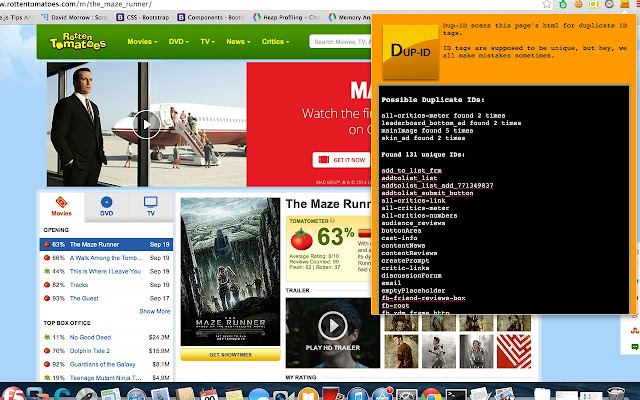Expand the TV navigation menu
Image resolution: width=640 pixels, height=400 pixels.
tap(207, 42)
